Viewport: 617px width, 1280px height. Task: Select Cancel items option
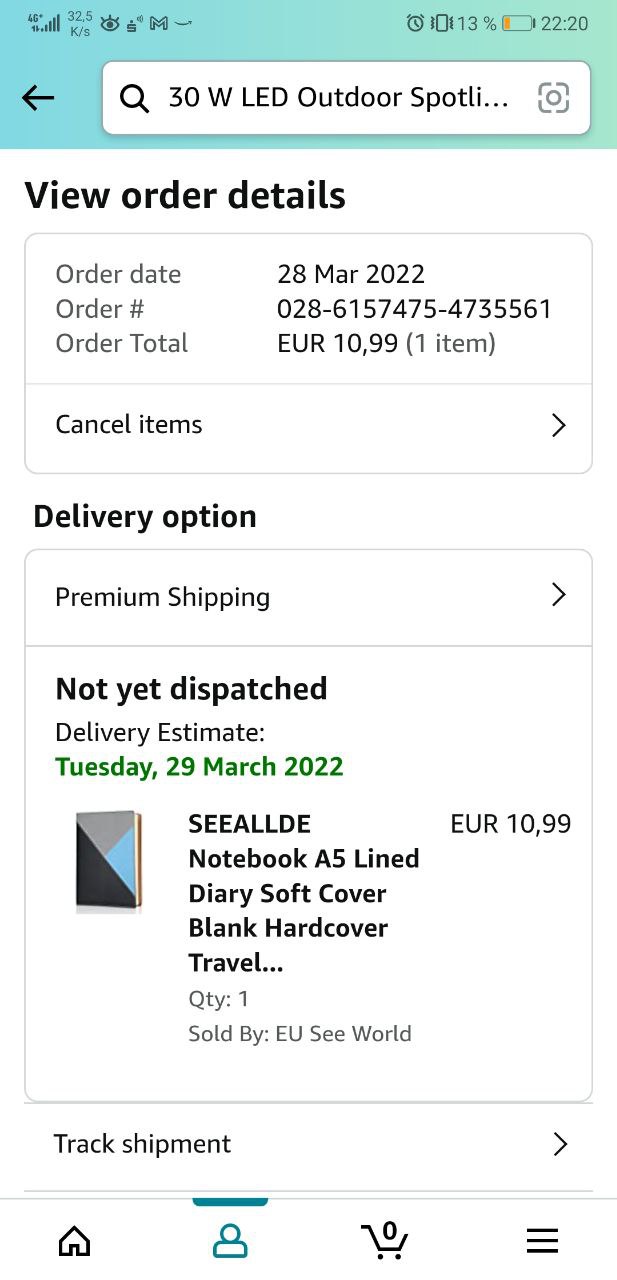pyautogui.click(x=129, y=424)
